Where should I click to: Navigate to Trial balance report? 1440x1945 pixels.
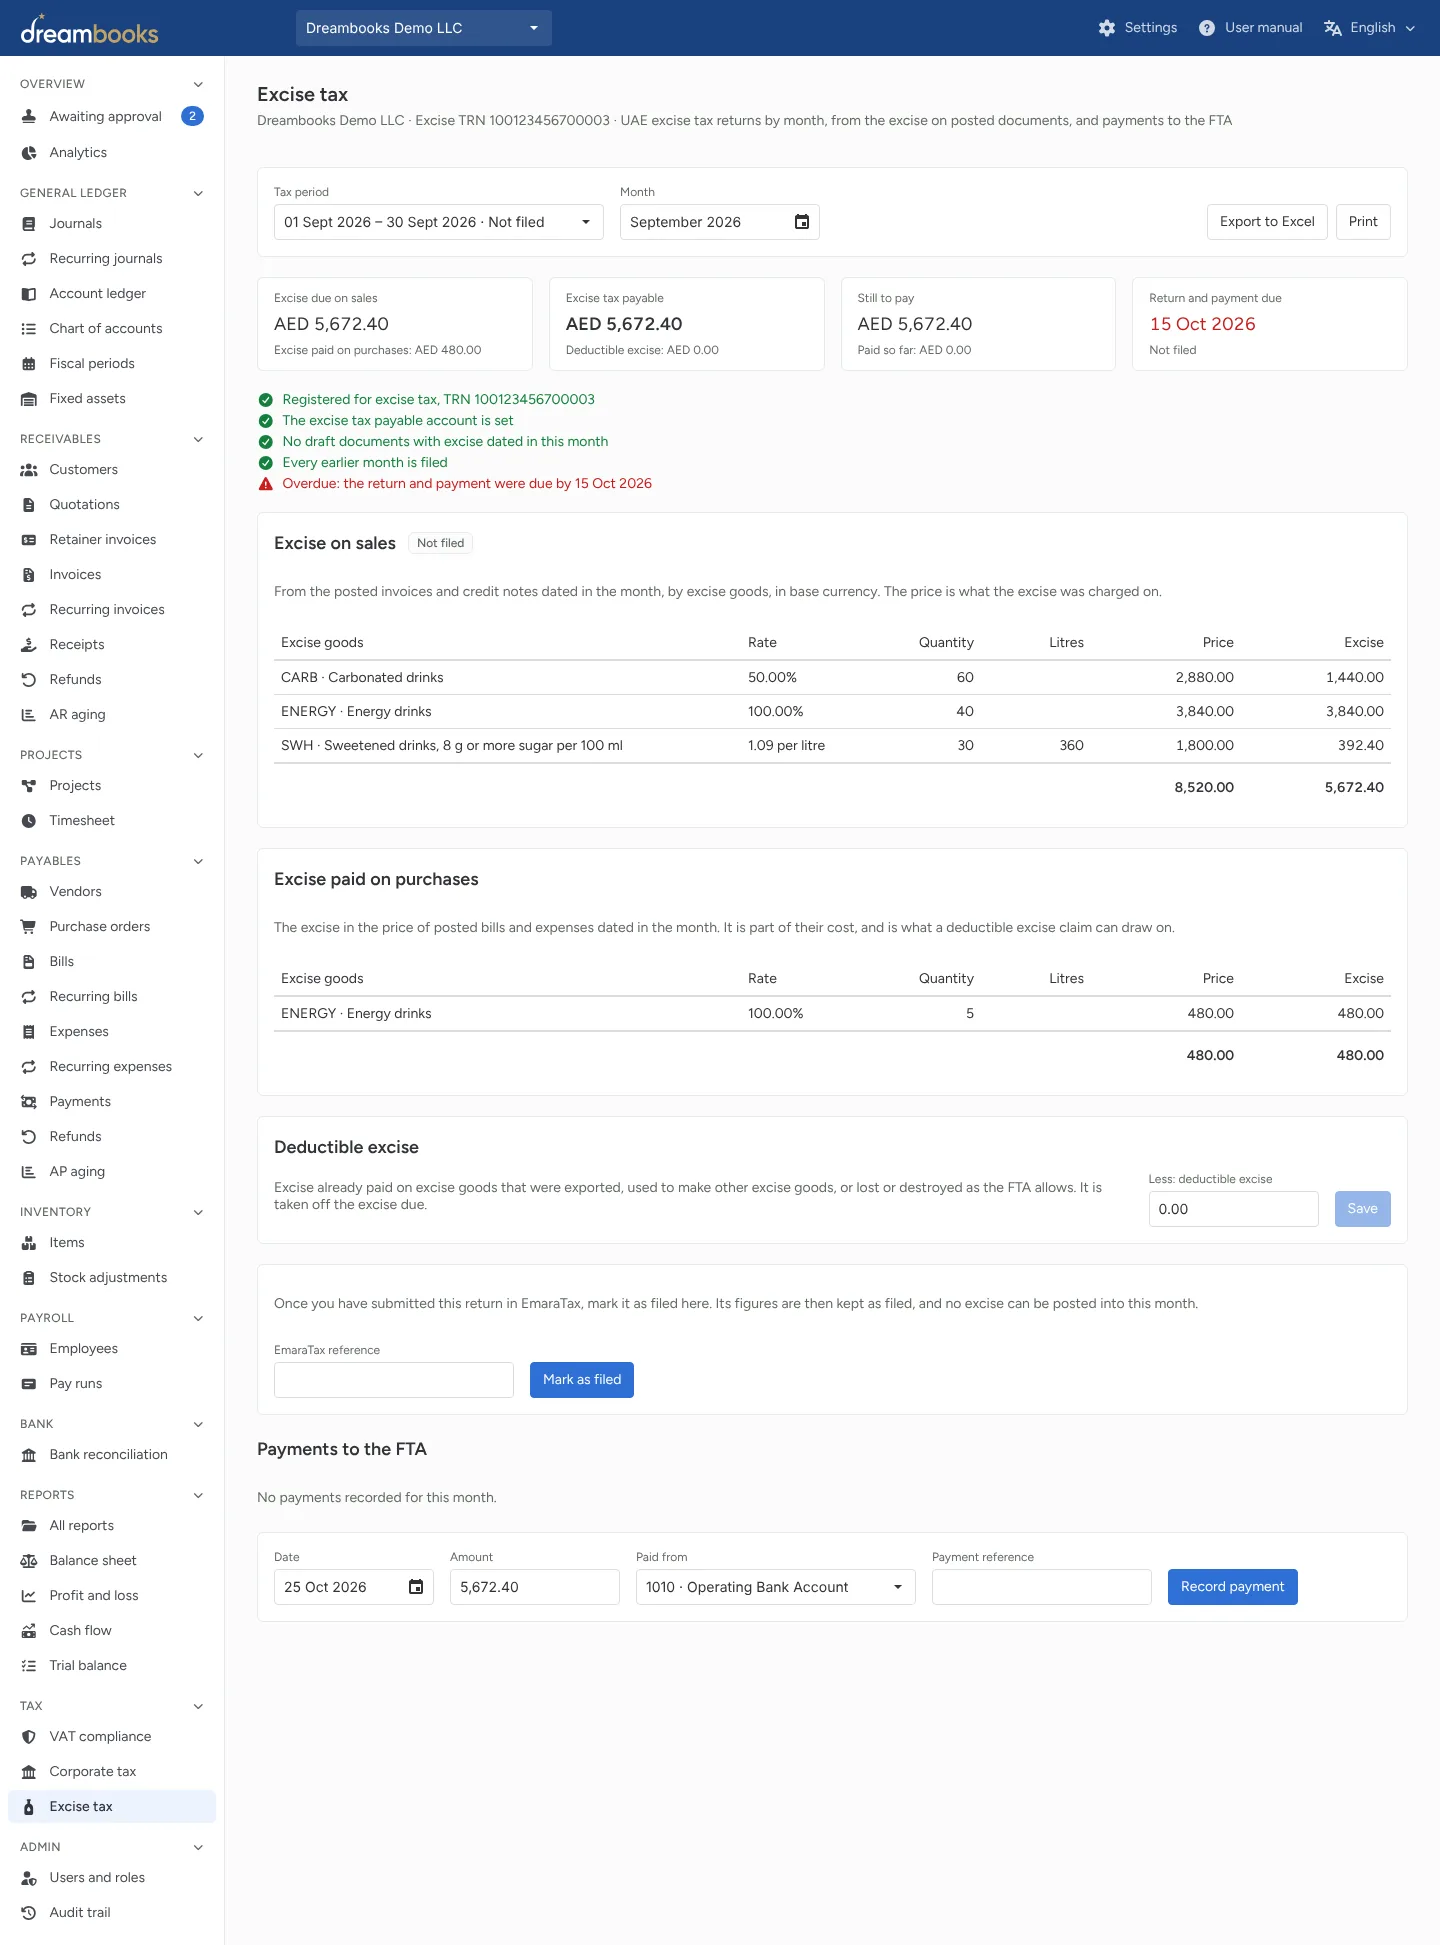[x=112, y=1666]
